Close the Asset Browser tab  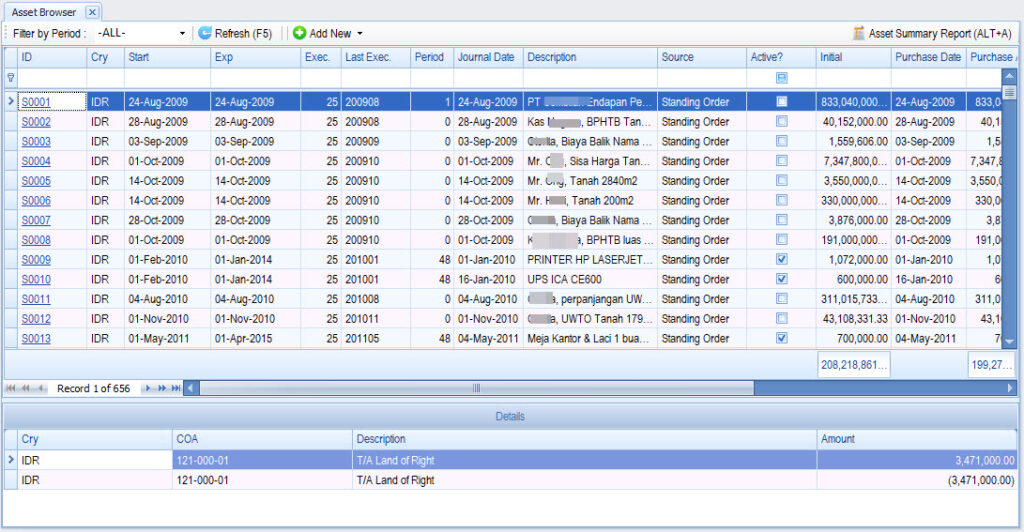[x=91, y=12]
